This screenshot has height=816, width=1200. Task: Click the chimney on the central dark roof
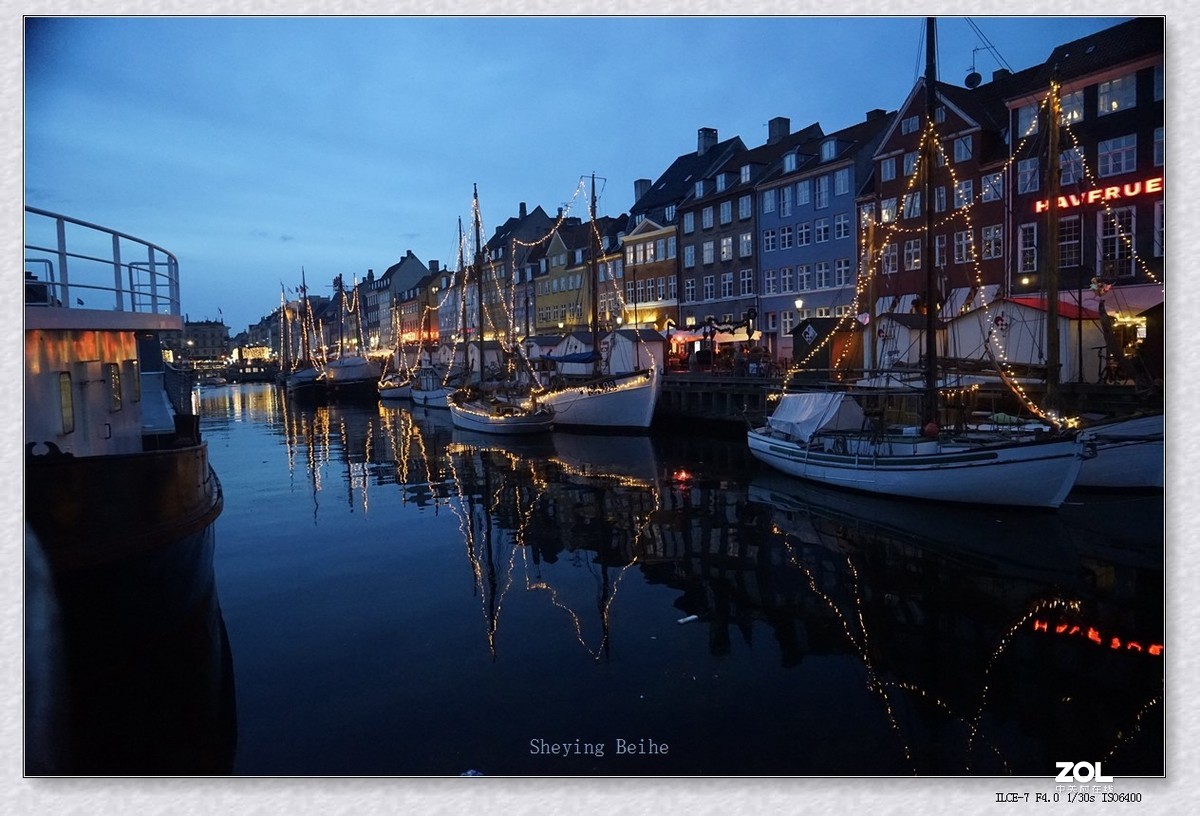point(706,139)
